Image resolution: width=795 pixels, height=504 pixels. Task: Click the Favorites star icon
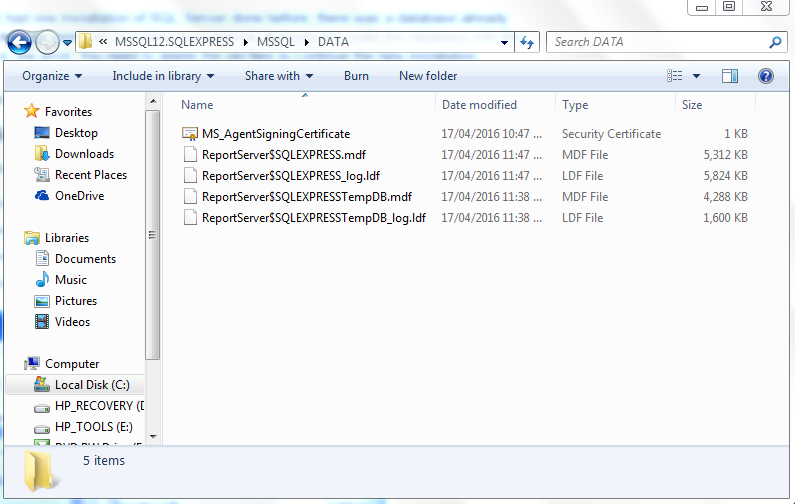click(31, 111)
